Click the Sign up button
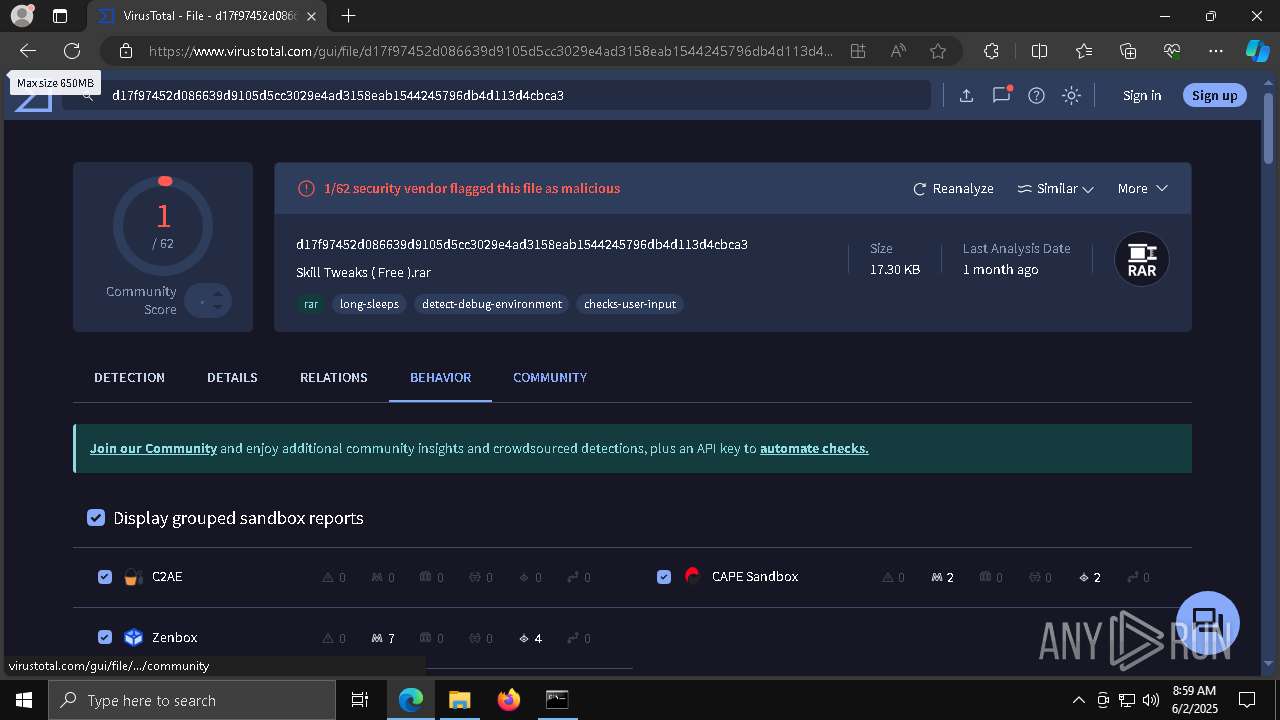The height and width of the screenshot is (720, 1280). [1215, 95]
